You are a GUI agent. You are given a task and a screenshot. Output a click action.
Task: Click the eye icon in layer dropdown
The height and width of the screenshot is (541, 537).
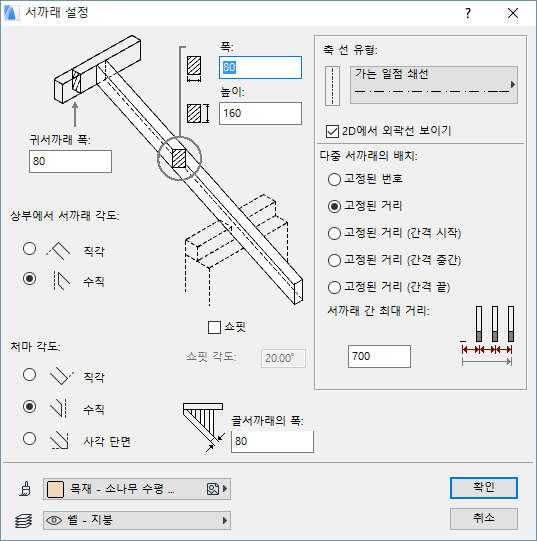[54, 520]
